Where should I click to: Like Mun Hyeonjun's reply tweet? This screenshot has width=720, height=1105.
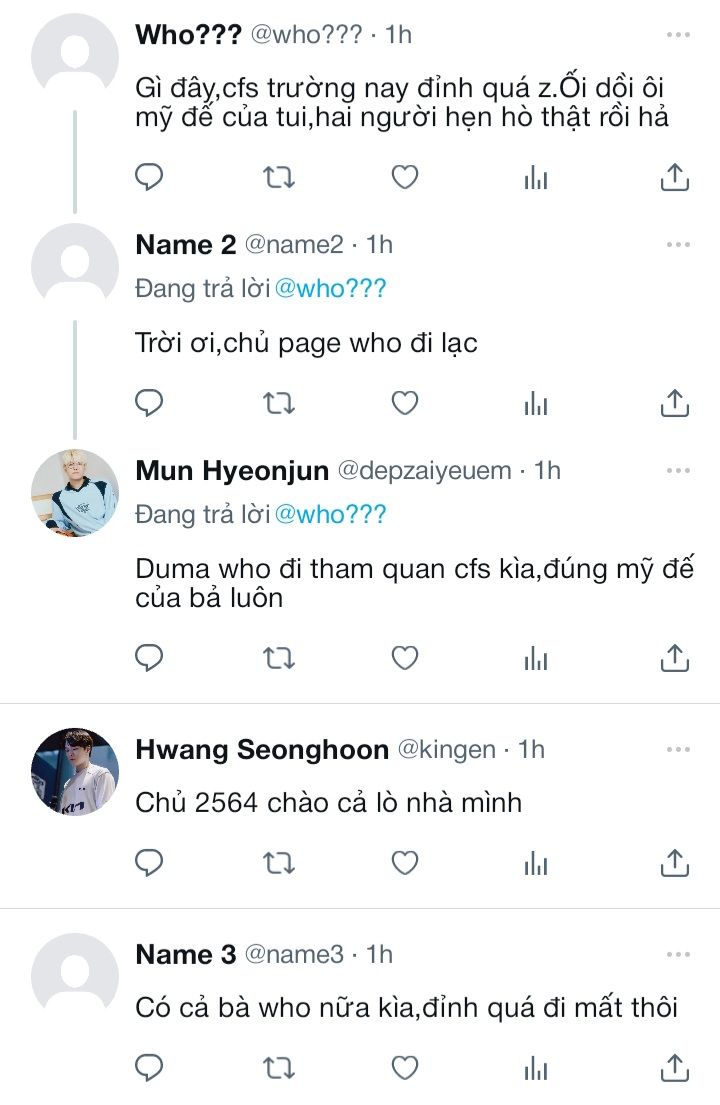(x=404, y=658)
